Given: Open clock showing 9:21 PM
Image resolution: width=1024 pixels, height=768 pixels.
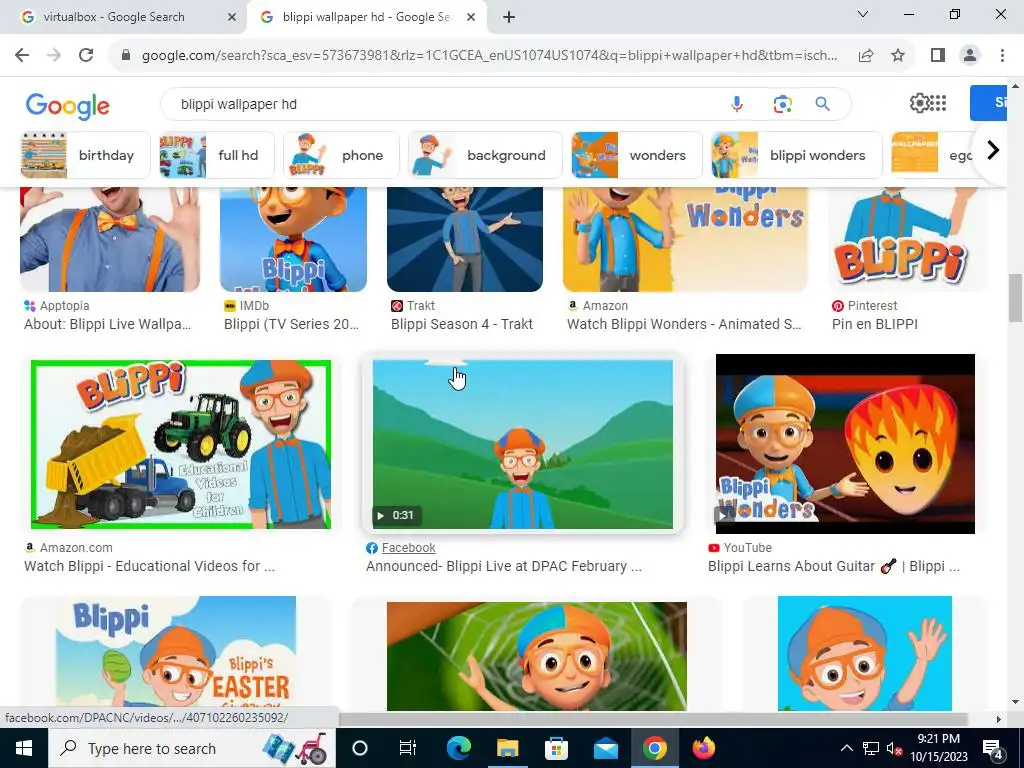Looking at the screenshot, I should 938,748.
